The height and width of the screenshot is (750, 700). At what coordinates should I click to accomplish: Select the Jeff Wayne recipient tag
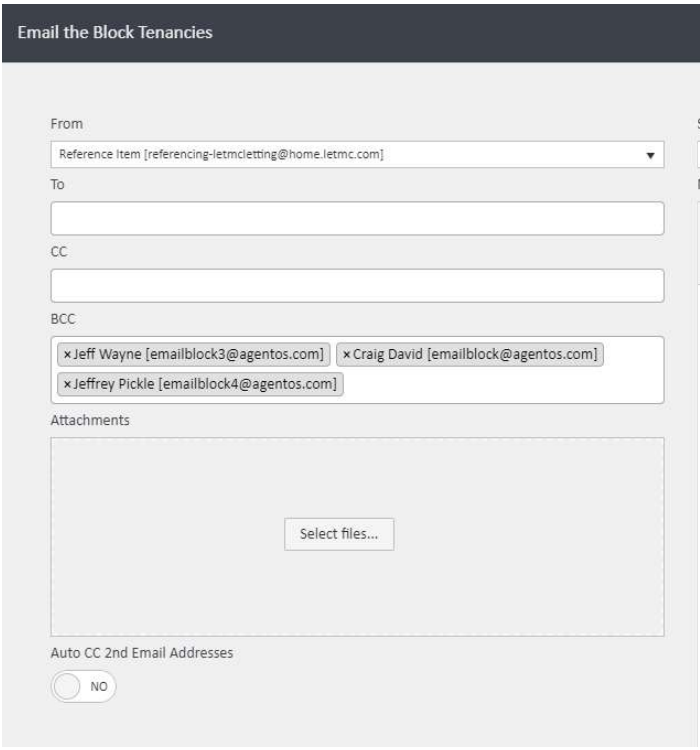198,355
